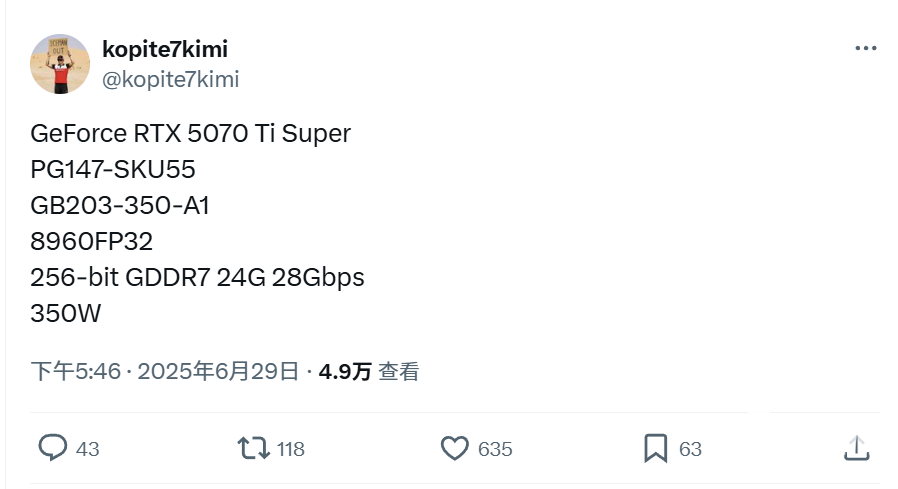Image resolution: width=898 pixels, height=489 pixels.
Task: Click the bookmark count 63
Action: coord(690,449)
